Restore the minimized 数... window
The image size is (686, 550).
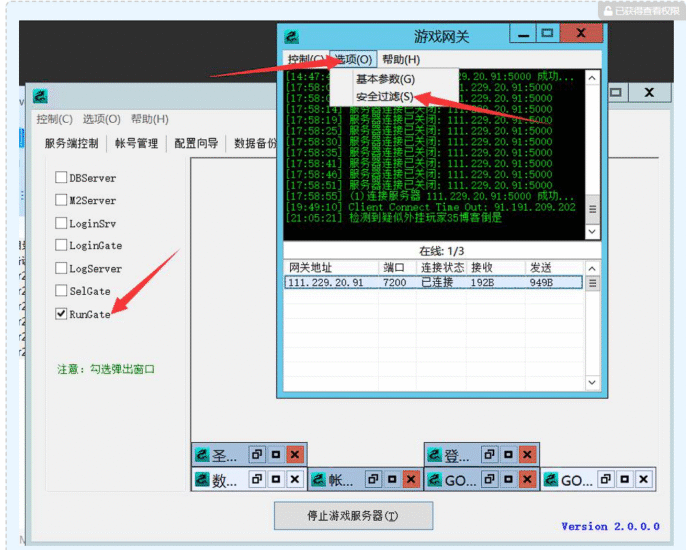257,480
